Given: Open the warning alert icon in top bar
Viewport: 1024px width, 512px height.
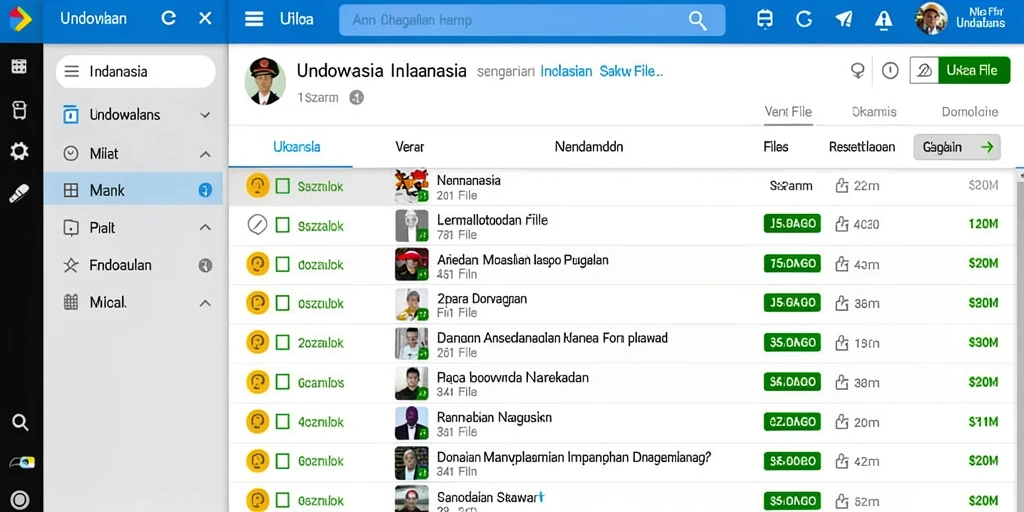Looking at the screenshot, I should click(883, 20).
